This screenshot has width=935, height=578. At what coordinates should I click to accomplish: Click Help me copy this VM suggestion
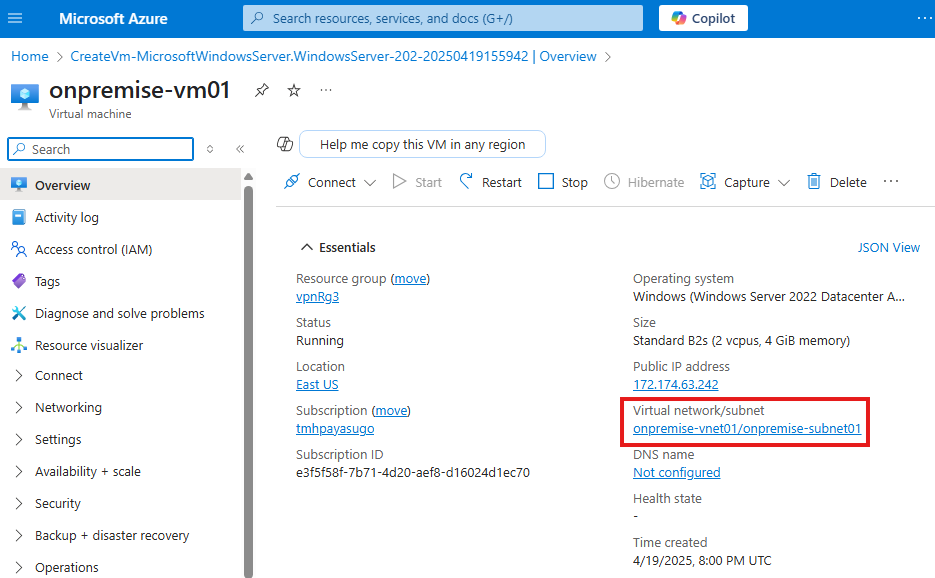coord(422,144)
